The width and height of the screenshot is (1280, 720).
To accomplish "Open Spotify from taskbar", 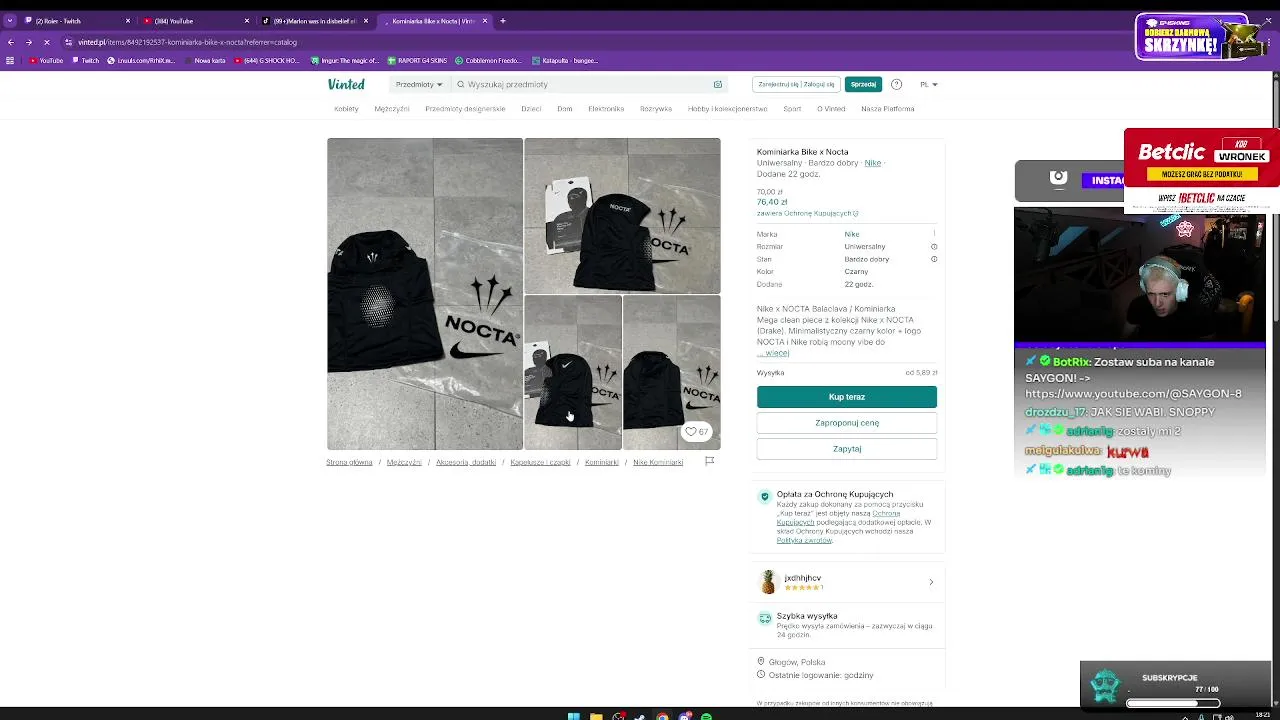I will (707, 716).
